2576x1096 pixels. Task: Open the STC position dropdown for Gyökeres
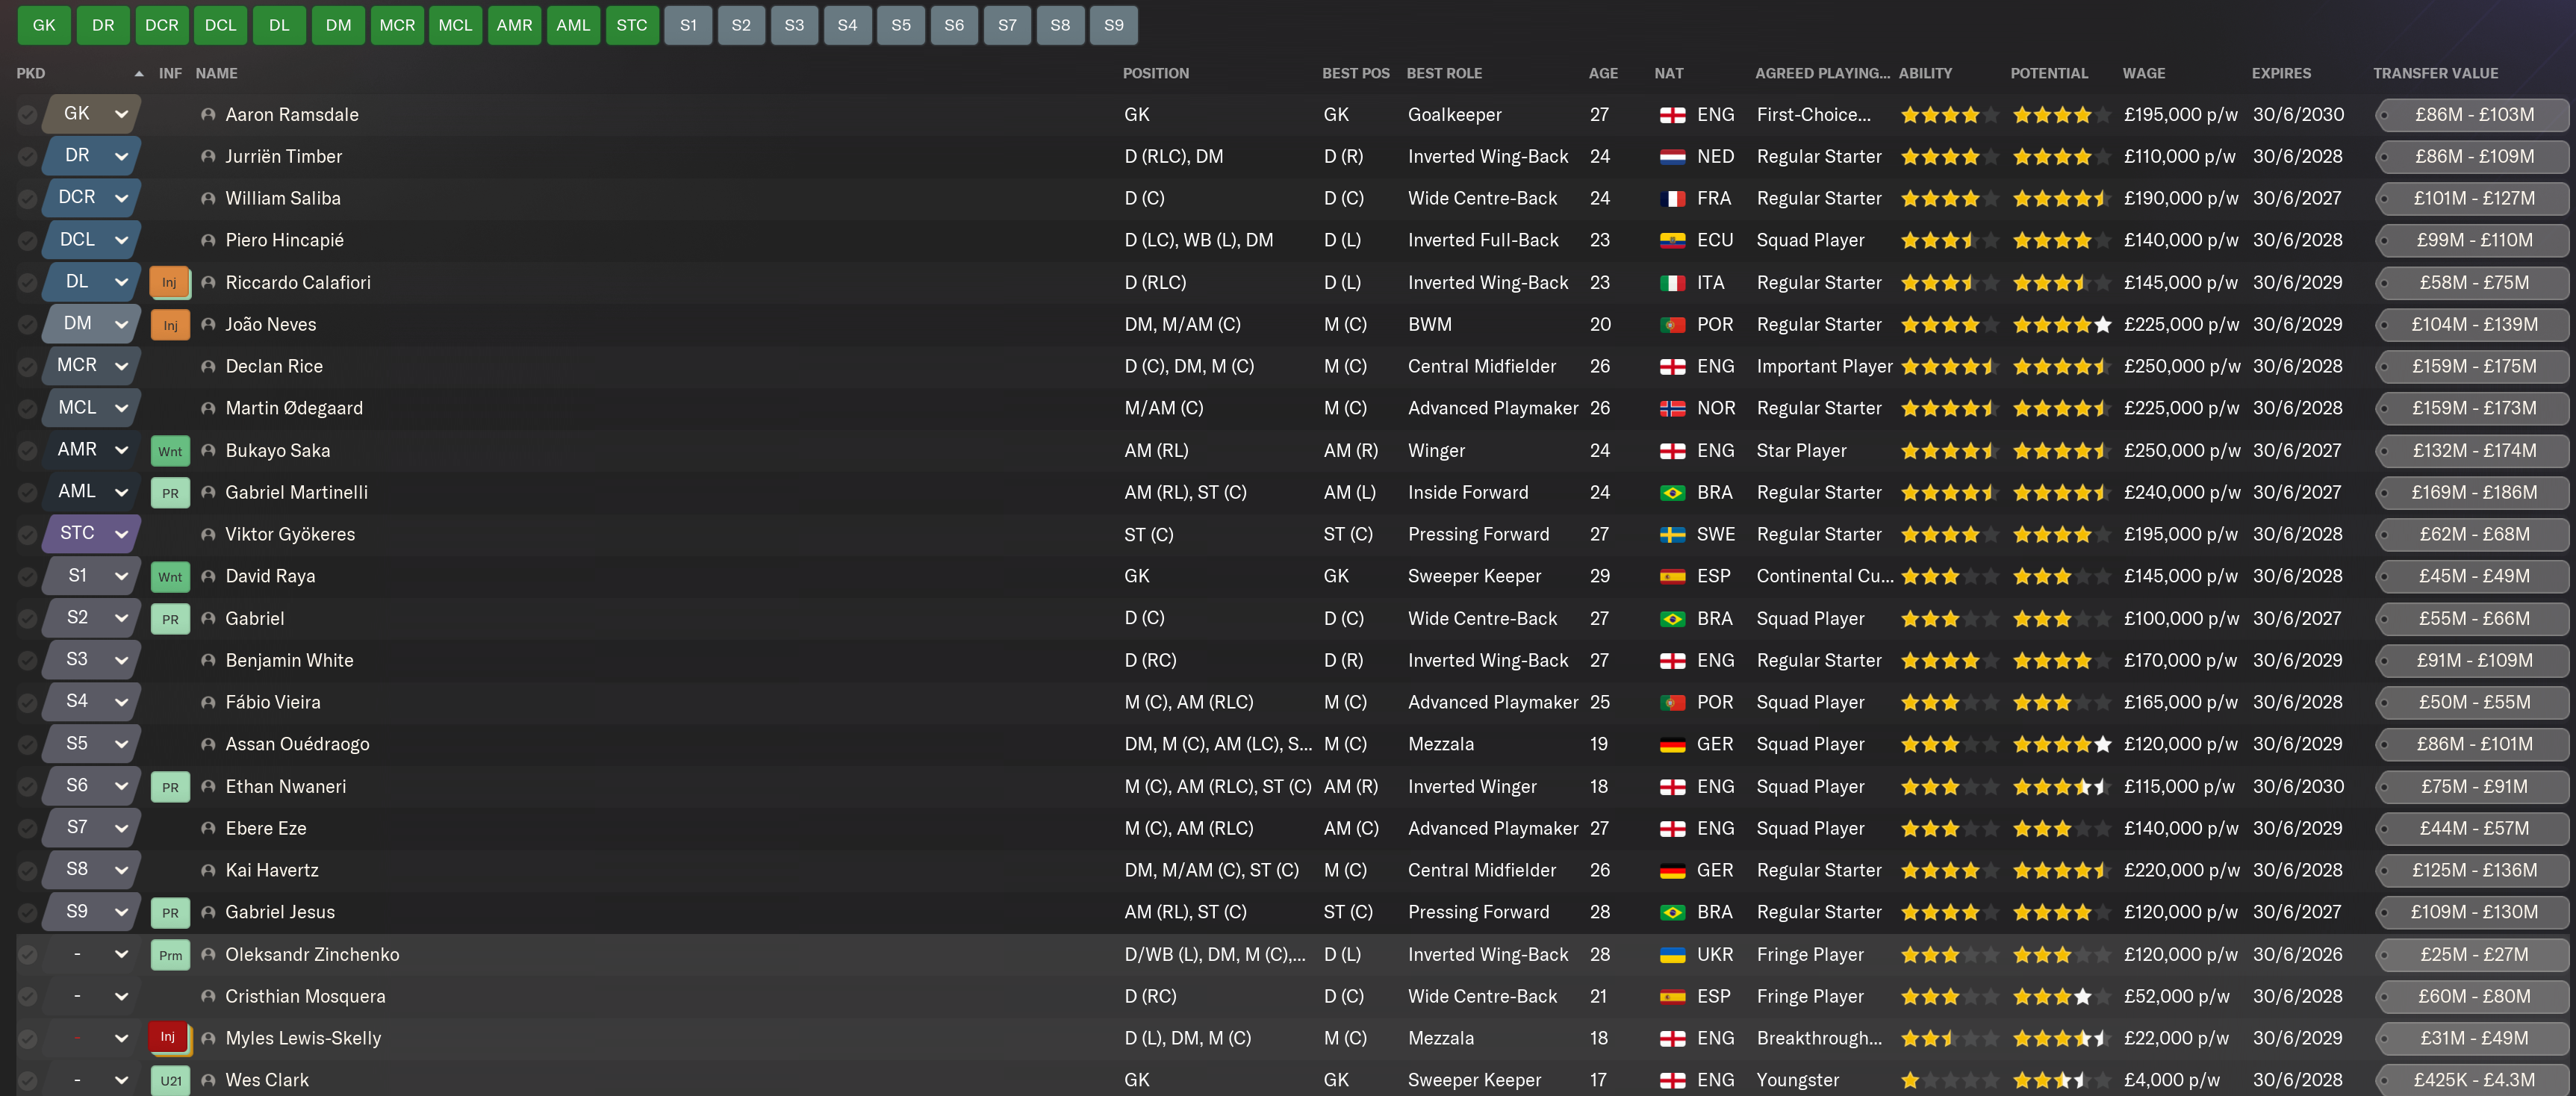click(x=121, y=534)
